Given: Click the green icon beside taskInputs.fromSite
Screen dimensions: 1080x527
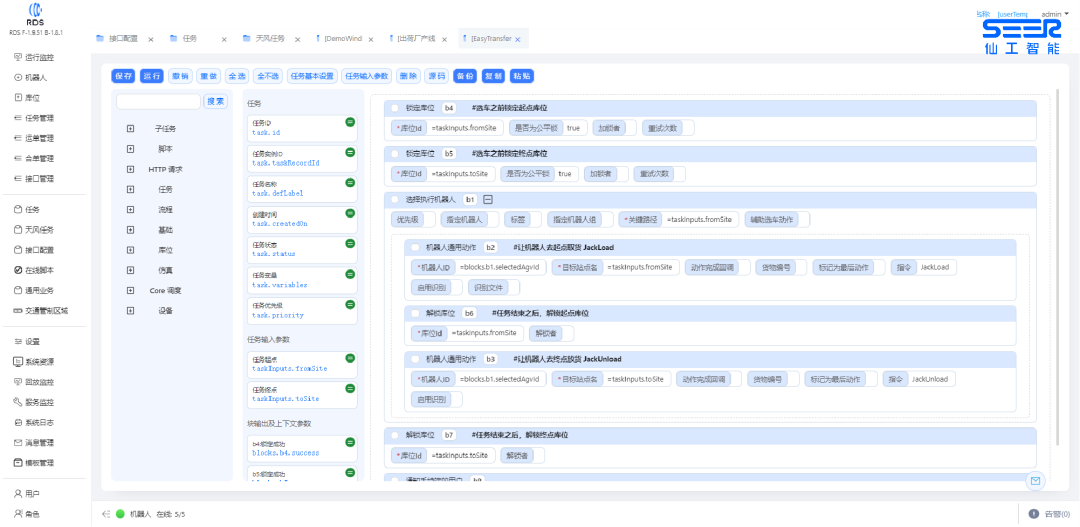Looking at the screenshot, I should pyautogui.click(x=350, y=358).
